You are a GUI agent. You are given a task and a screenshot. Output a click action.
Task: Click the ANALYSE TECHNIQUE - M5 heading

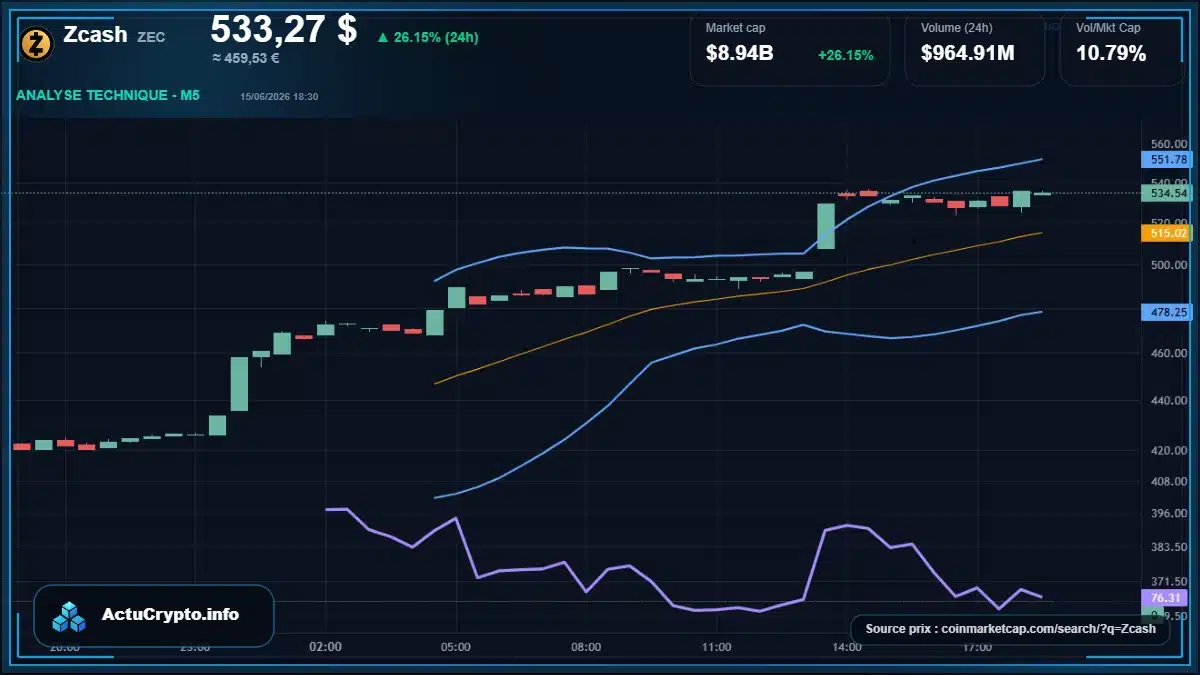click(108, 96)
